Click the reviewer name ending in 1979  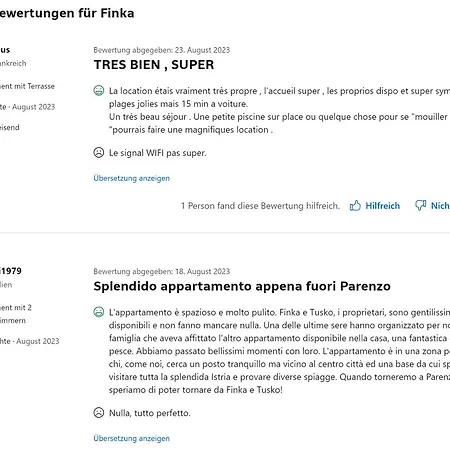11,271
